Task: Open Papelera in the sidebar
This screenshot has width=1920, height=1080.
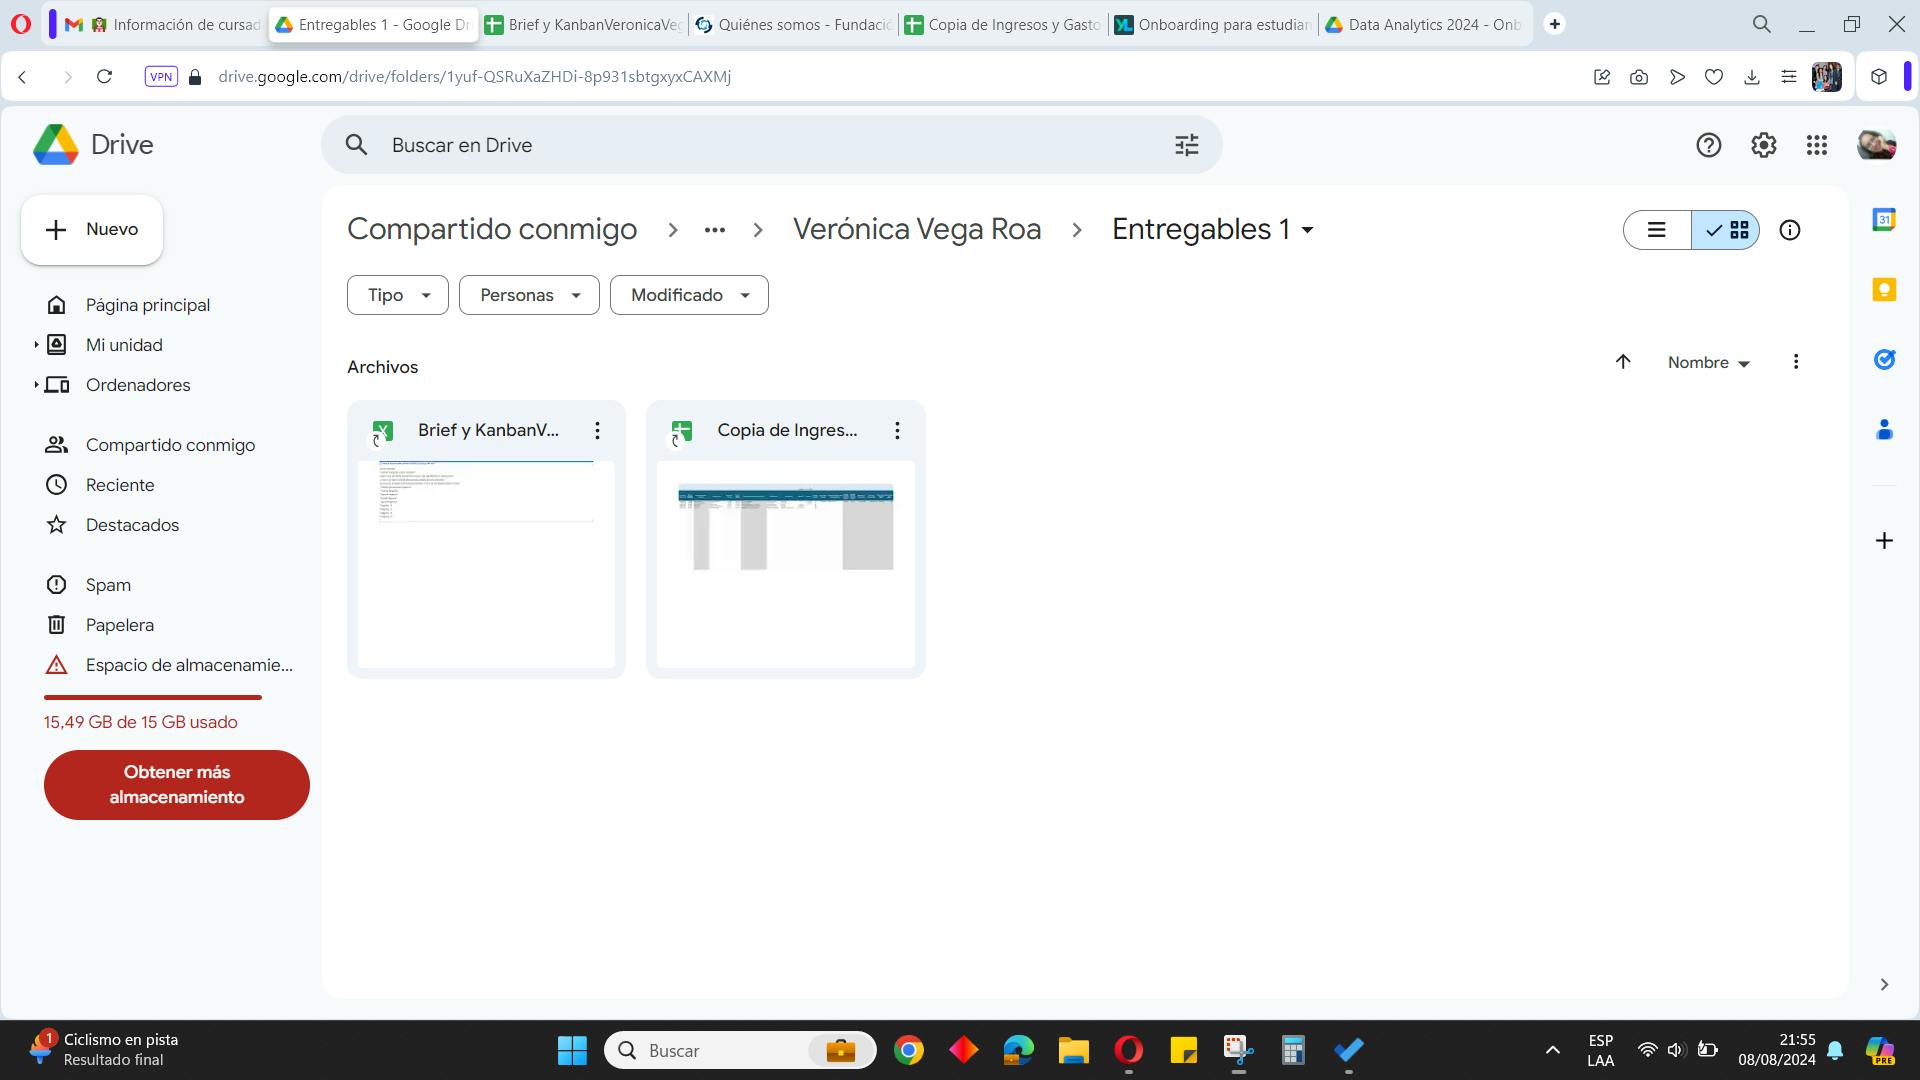Action: coord(119,625)
